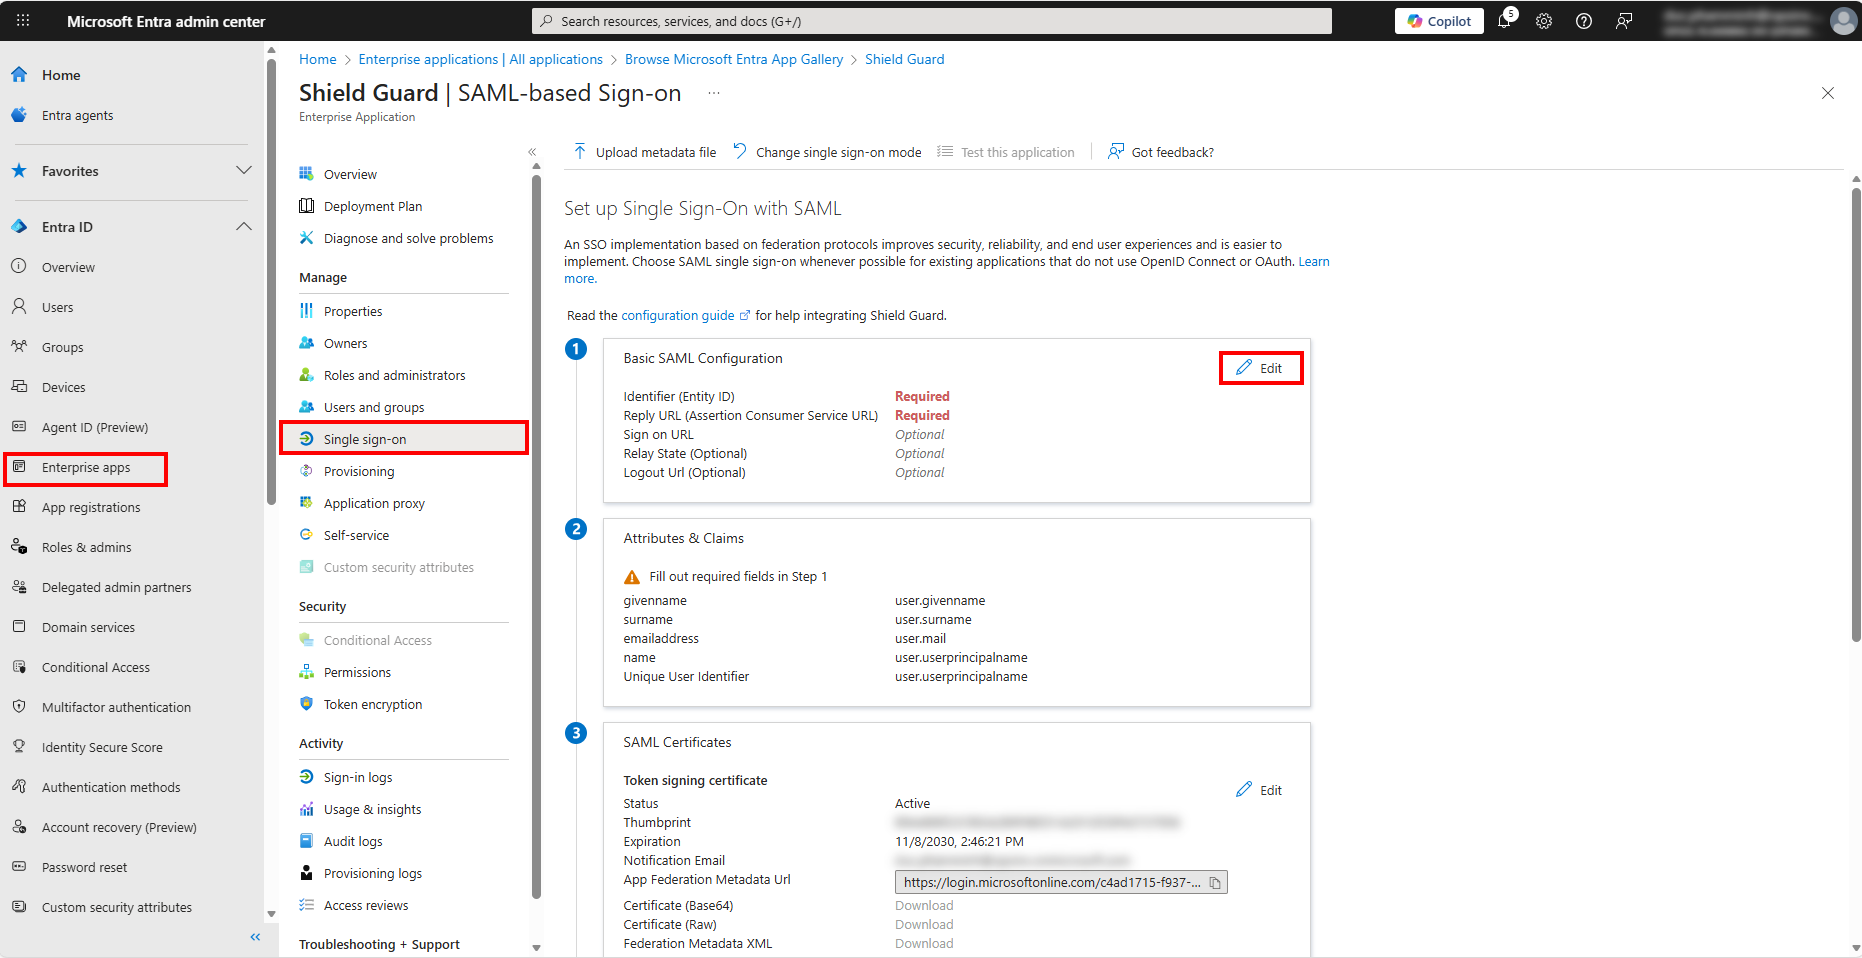Click Upload metadata file
Viewport: 1862px width, 958px height.
(x=645, y=152)
